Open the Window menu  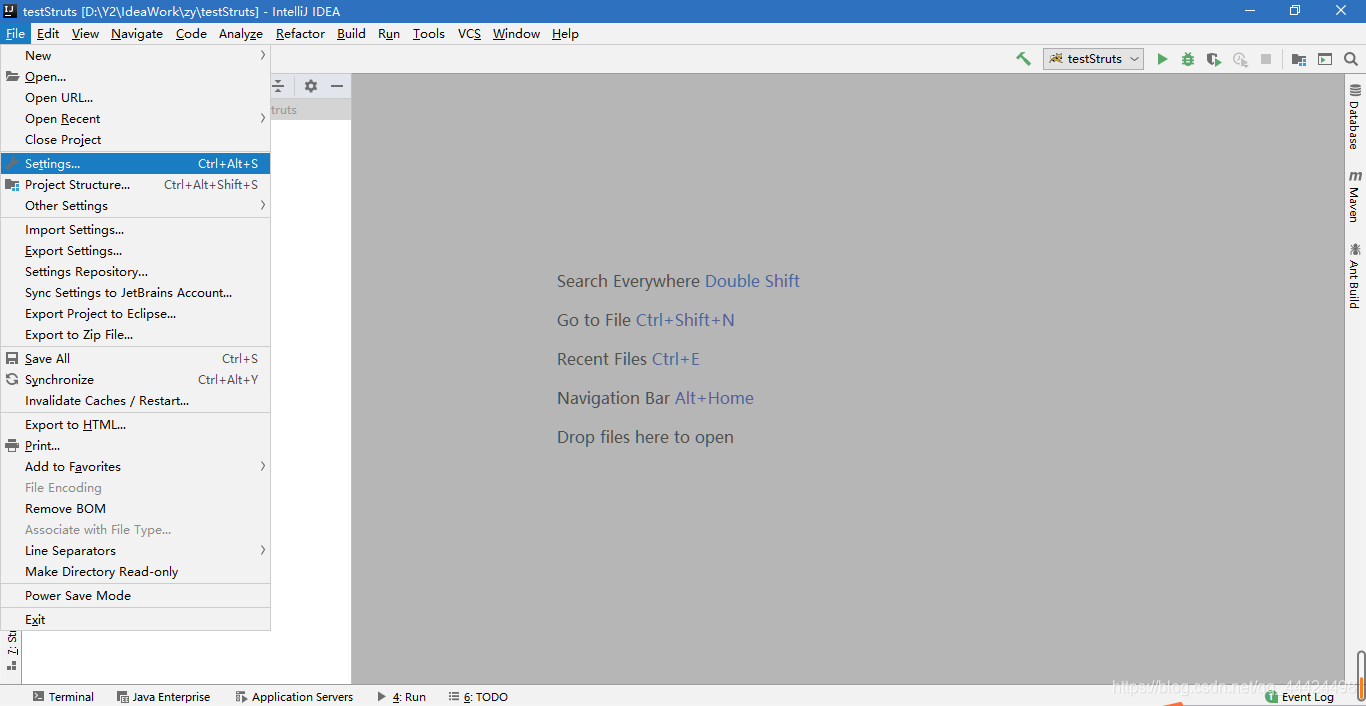[x=516, y=34]
